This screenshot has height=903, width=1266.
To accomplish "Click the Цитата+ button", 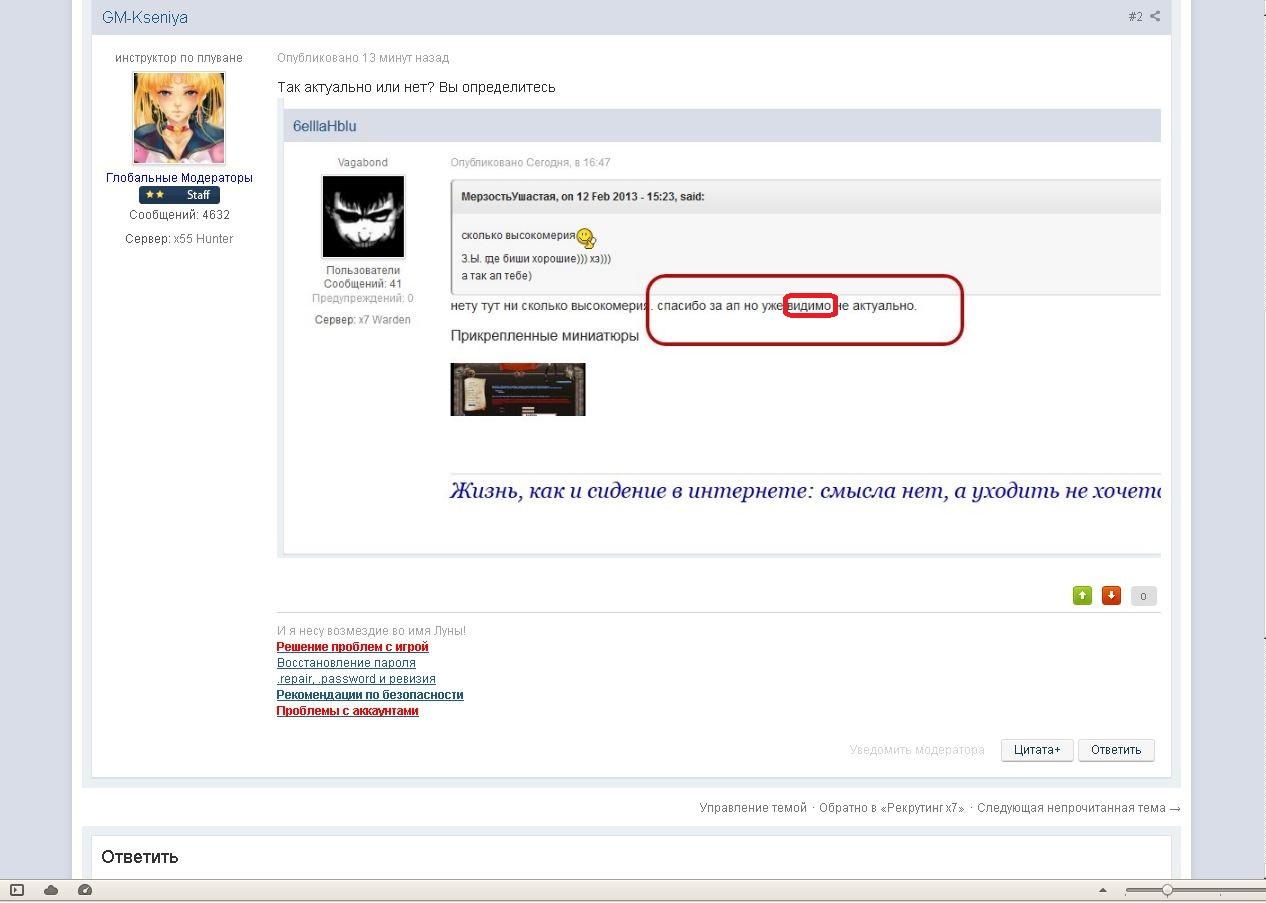I will (1037, 750).
